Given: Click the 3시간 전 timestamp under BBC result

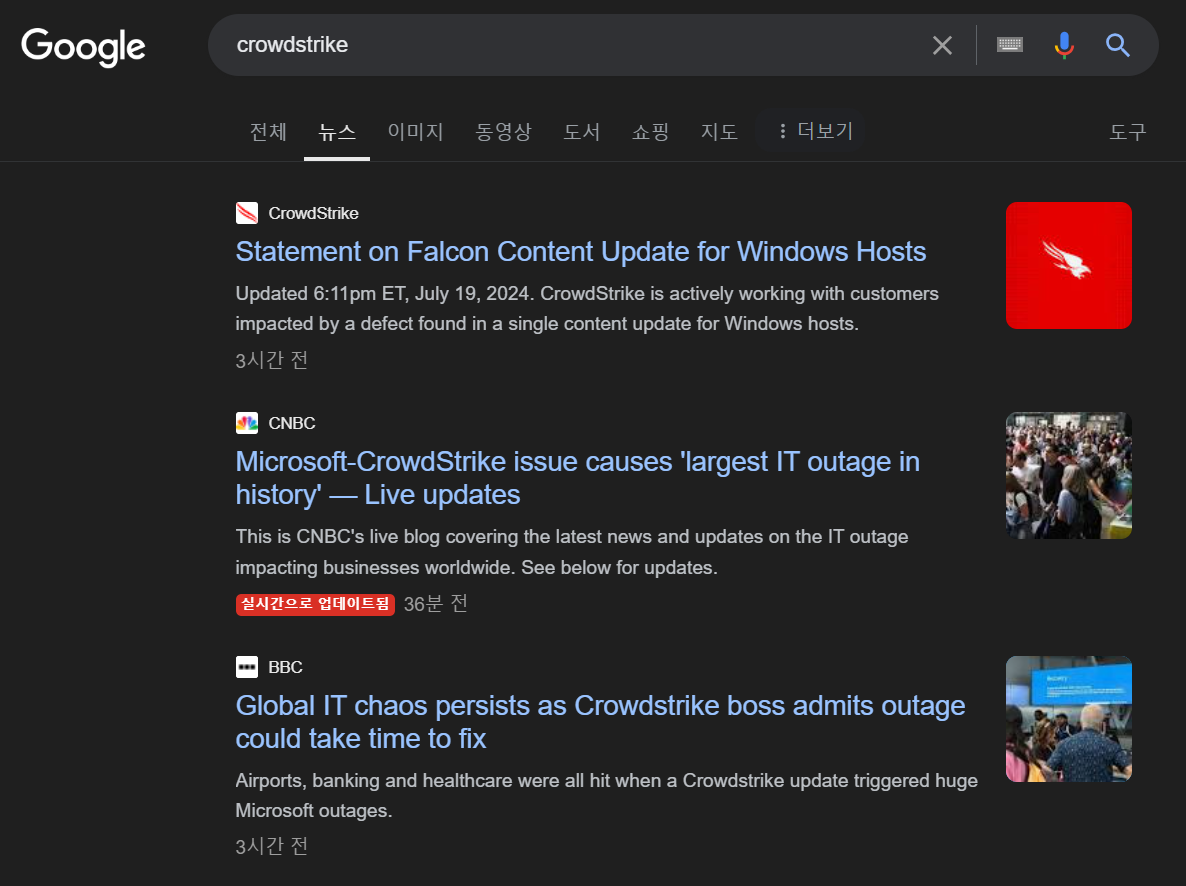Looking at the screenshot, I should coord(272,846).
